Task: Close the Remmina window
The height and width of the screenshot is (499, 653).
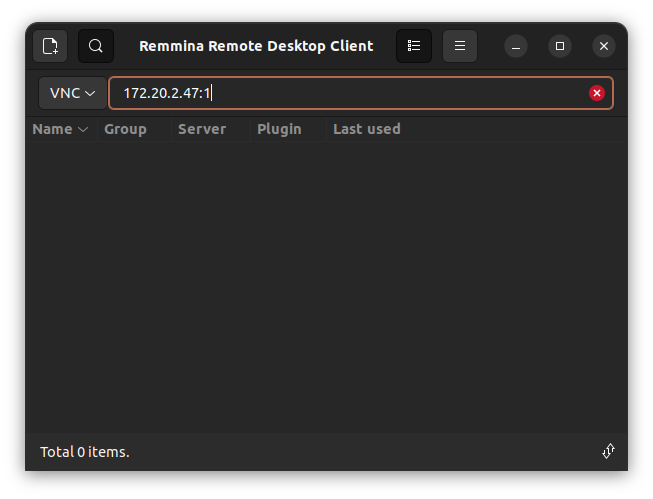Action: pos(604,46)
